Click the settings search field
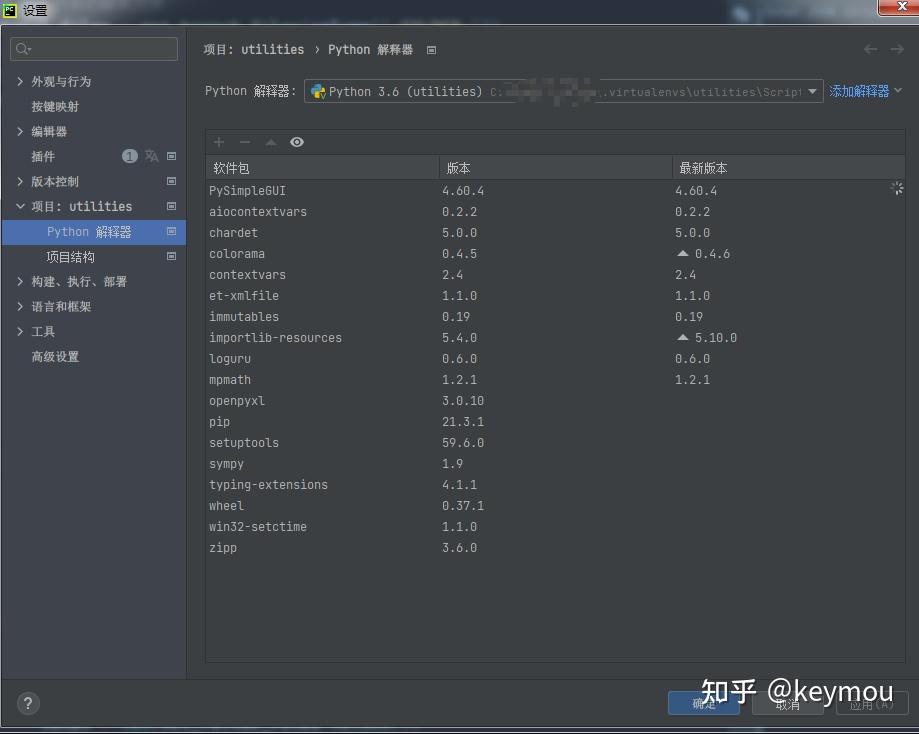This screenshot has width=919, height=734. tap(93, 48)
